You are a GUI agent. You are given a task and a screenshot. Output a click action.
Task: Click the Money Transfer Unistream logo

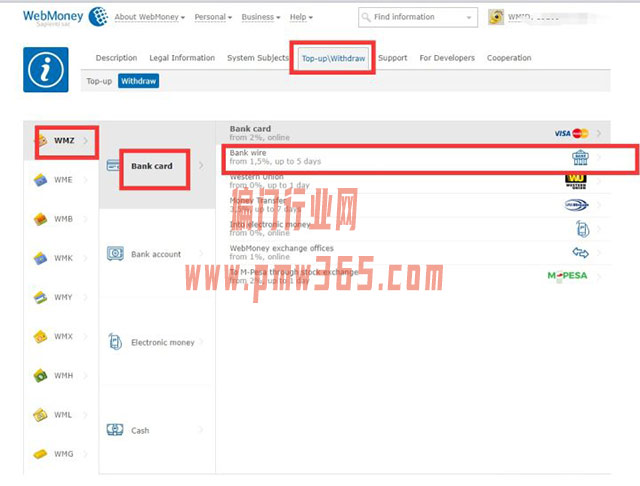576,205
